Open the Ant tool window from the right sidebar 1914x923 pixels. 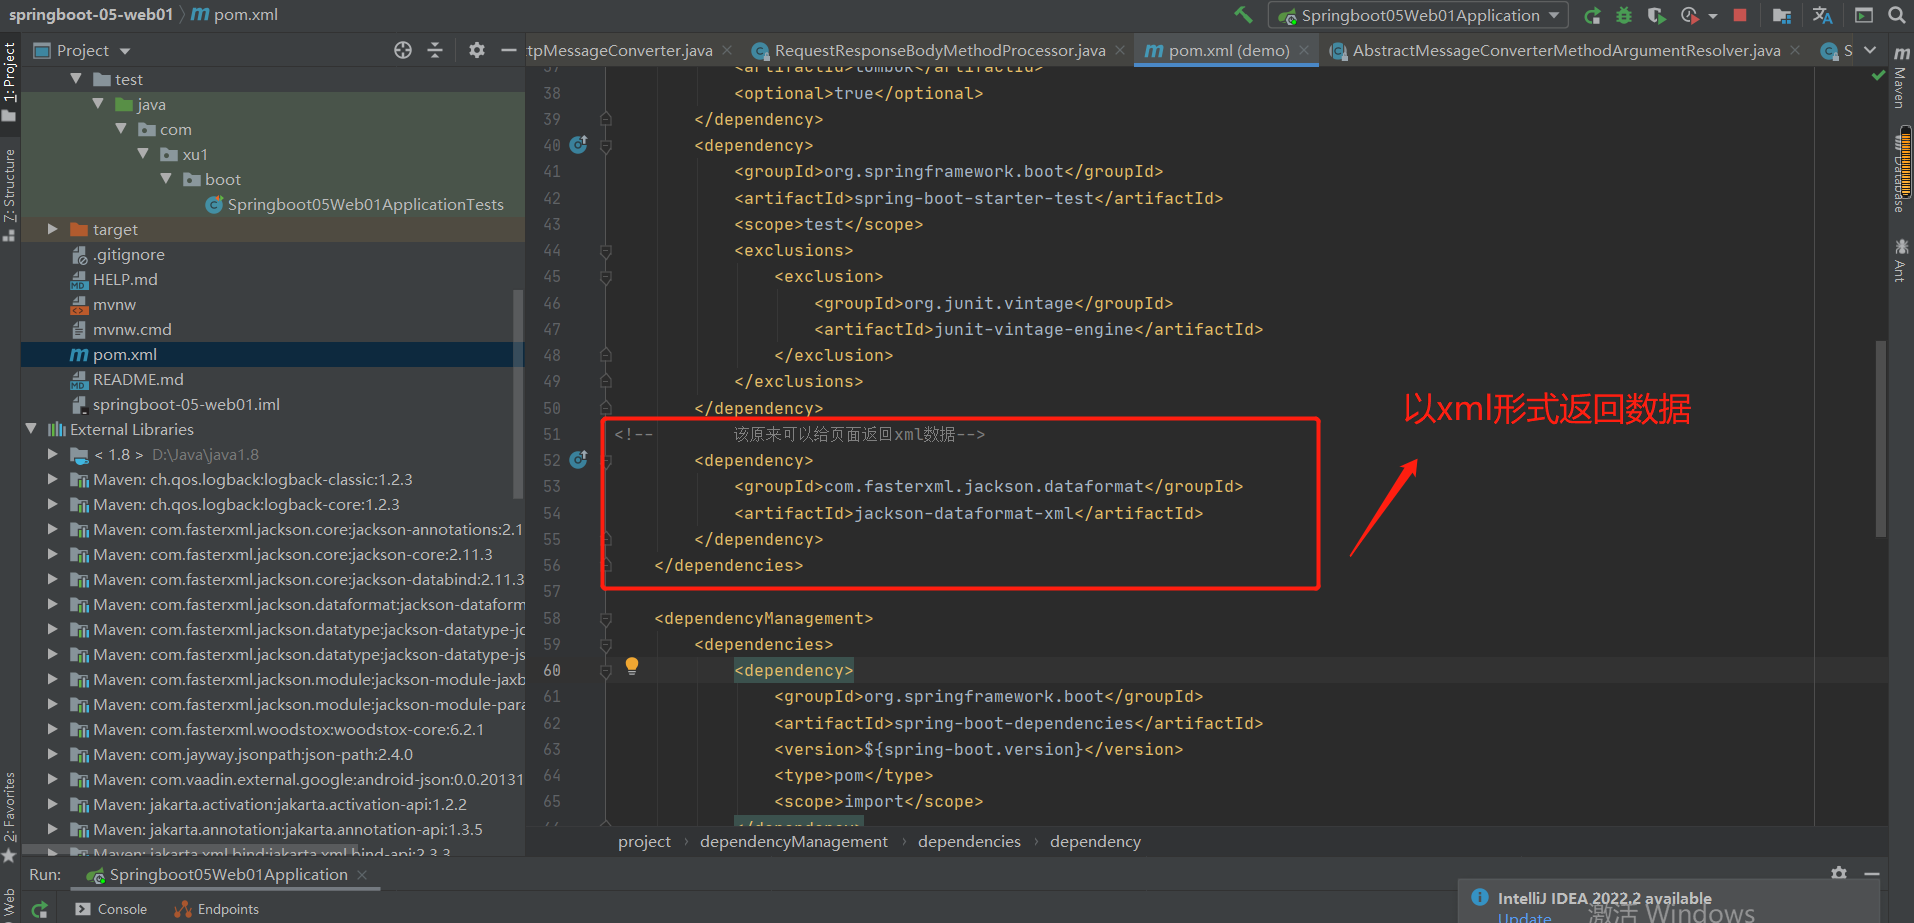click(x=1901, y=260)
